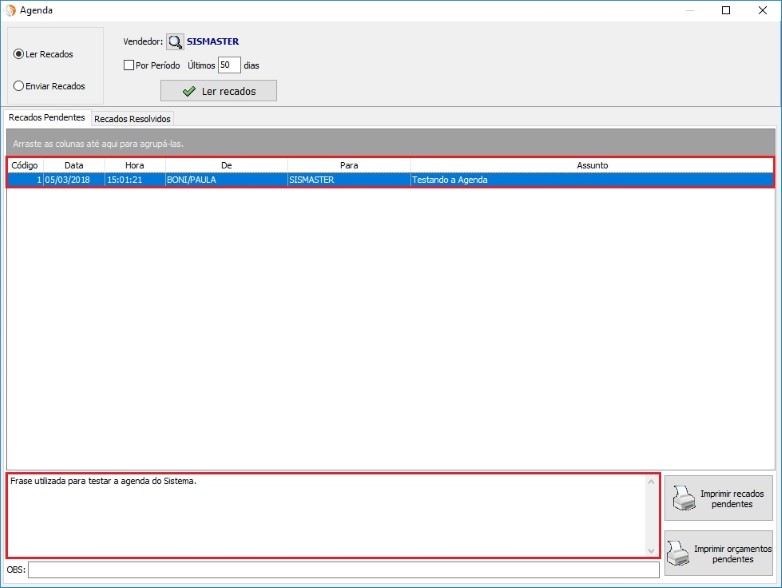Click into the OBS text field
Viewport: 782px width, 588px height.
point(343,570)
